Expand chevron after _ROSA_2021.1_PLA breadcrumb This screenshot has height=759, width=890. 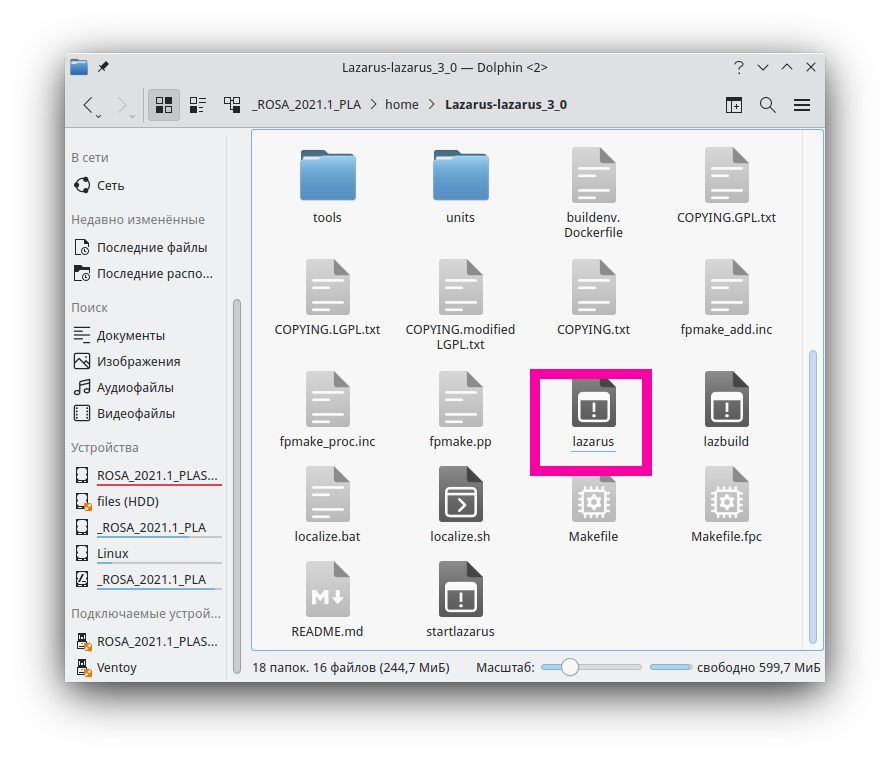click(x=373, y=104)
